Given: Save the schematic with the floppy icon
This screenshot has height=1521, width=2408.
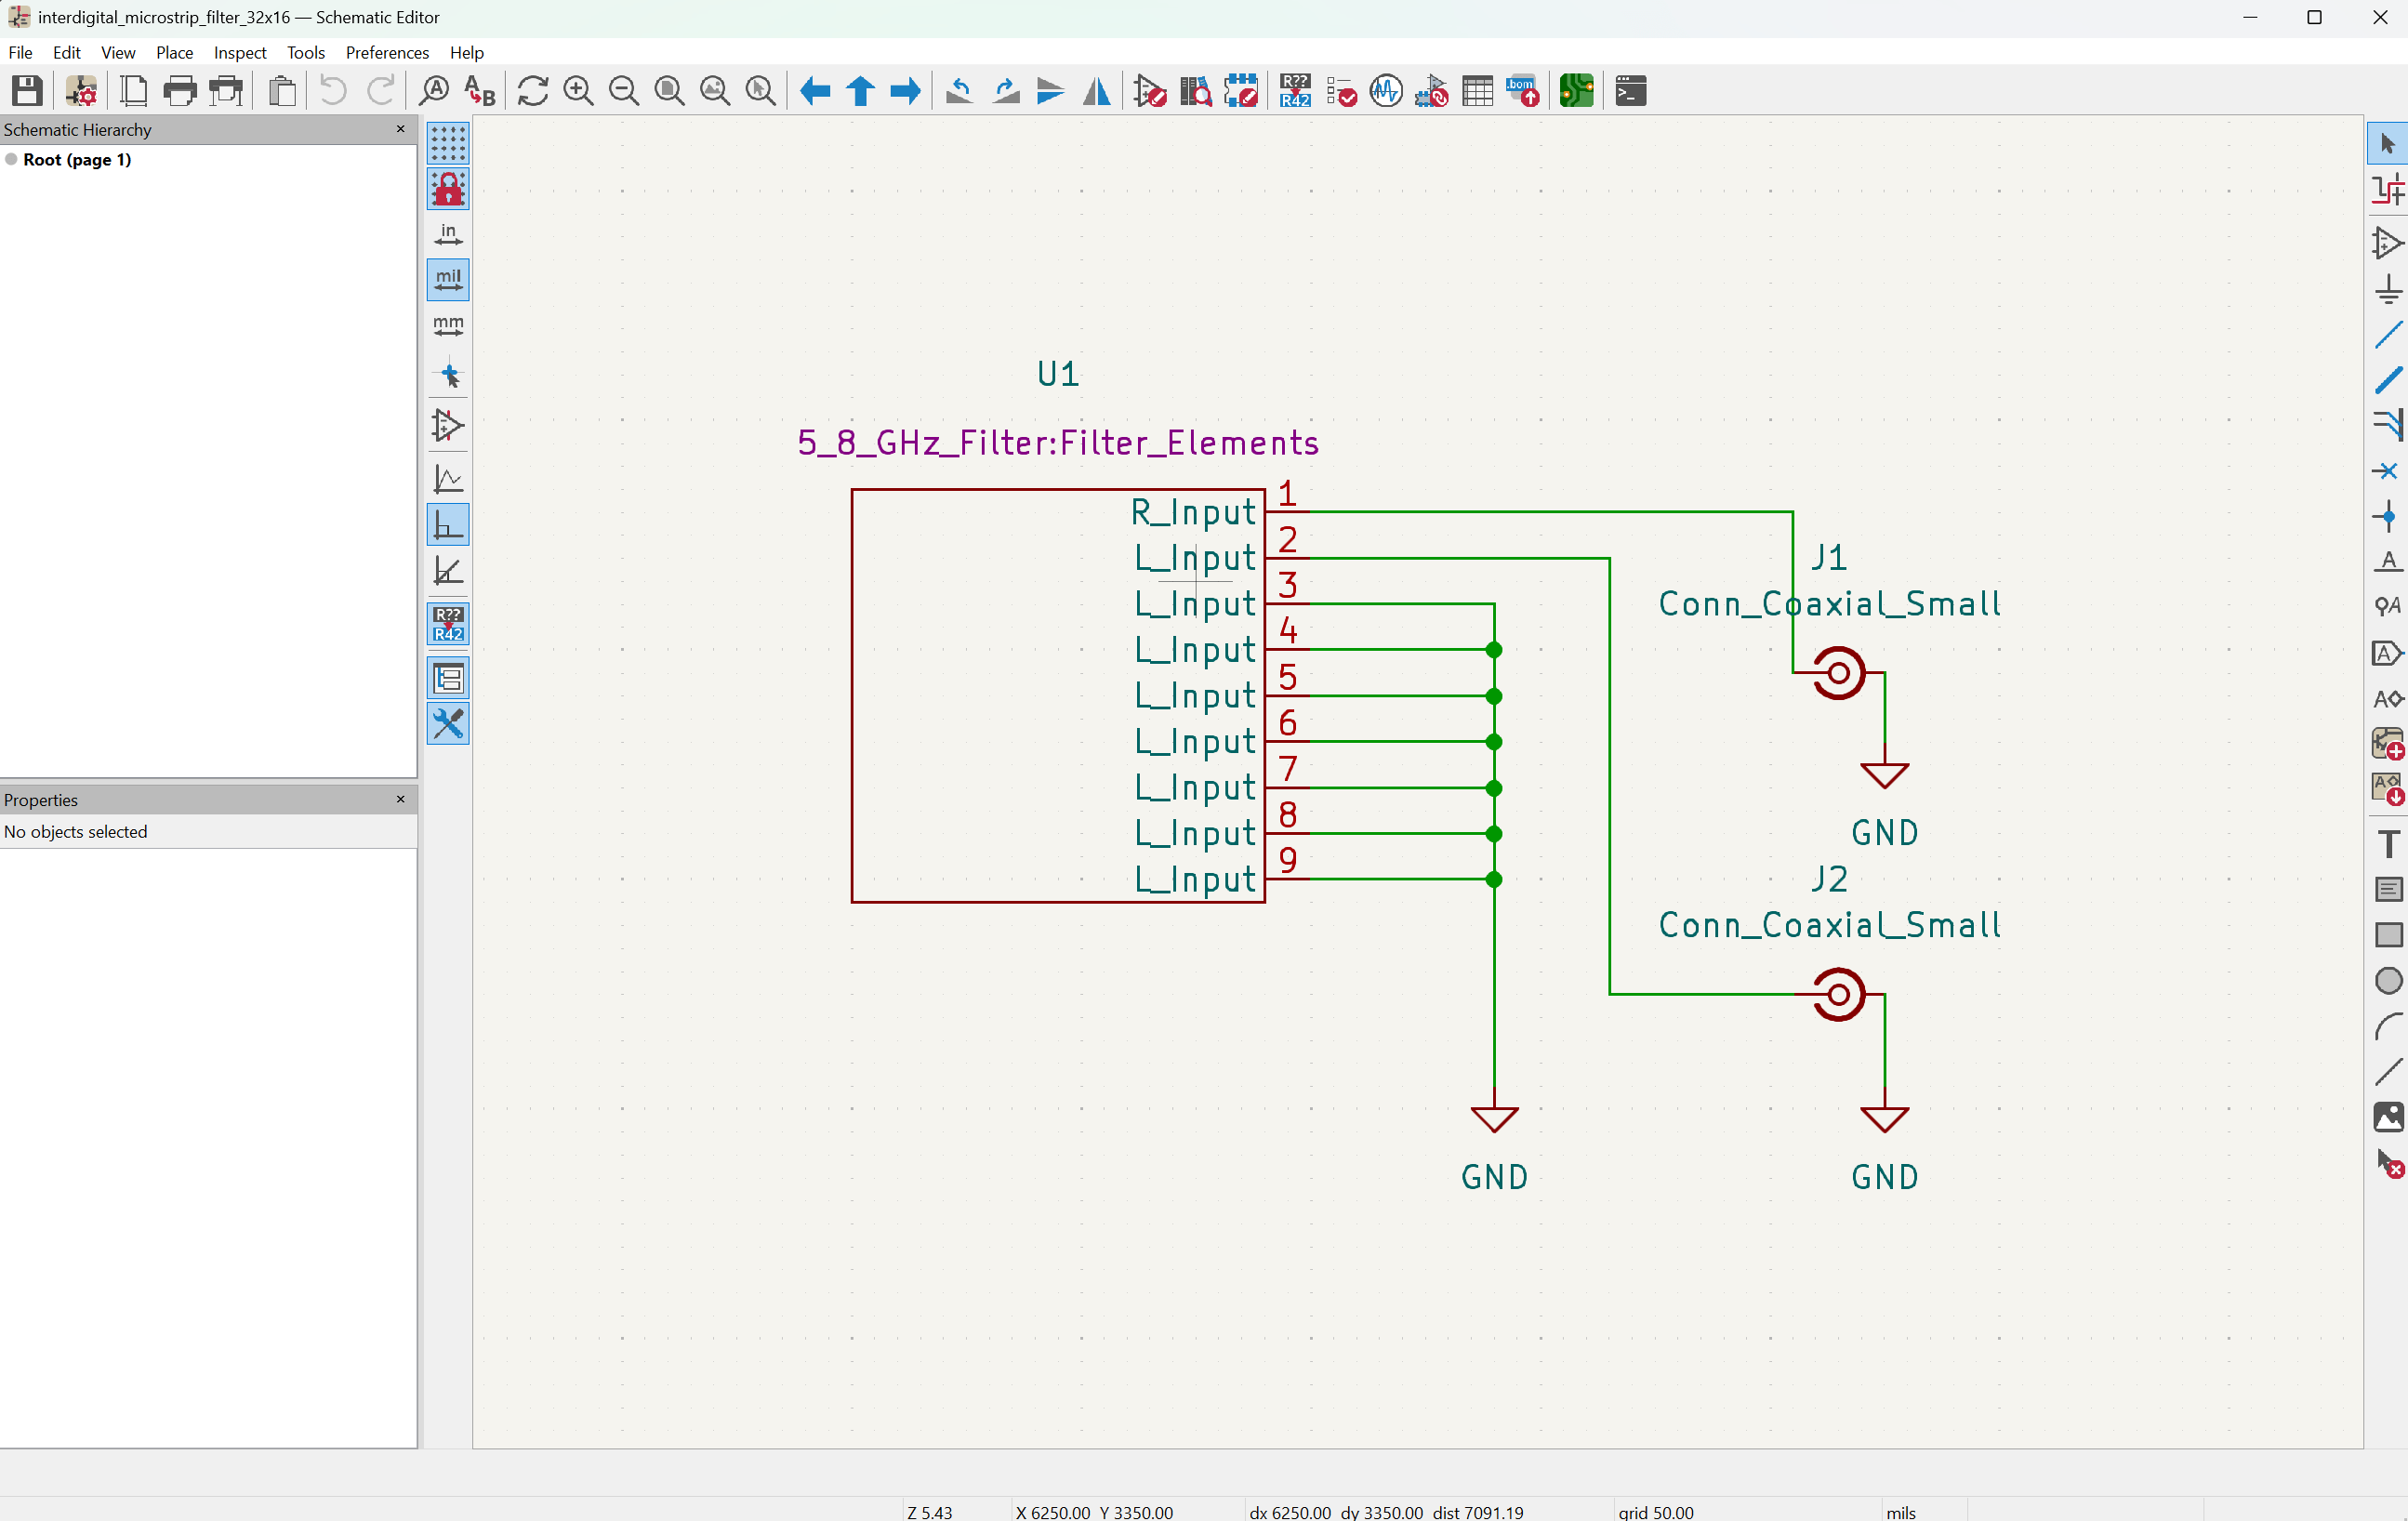Looking at the screenshot, I should tap(27, 91).
